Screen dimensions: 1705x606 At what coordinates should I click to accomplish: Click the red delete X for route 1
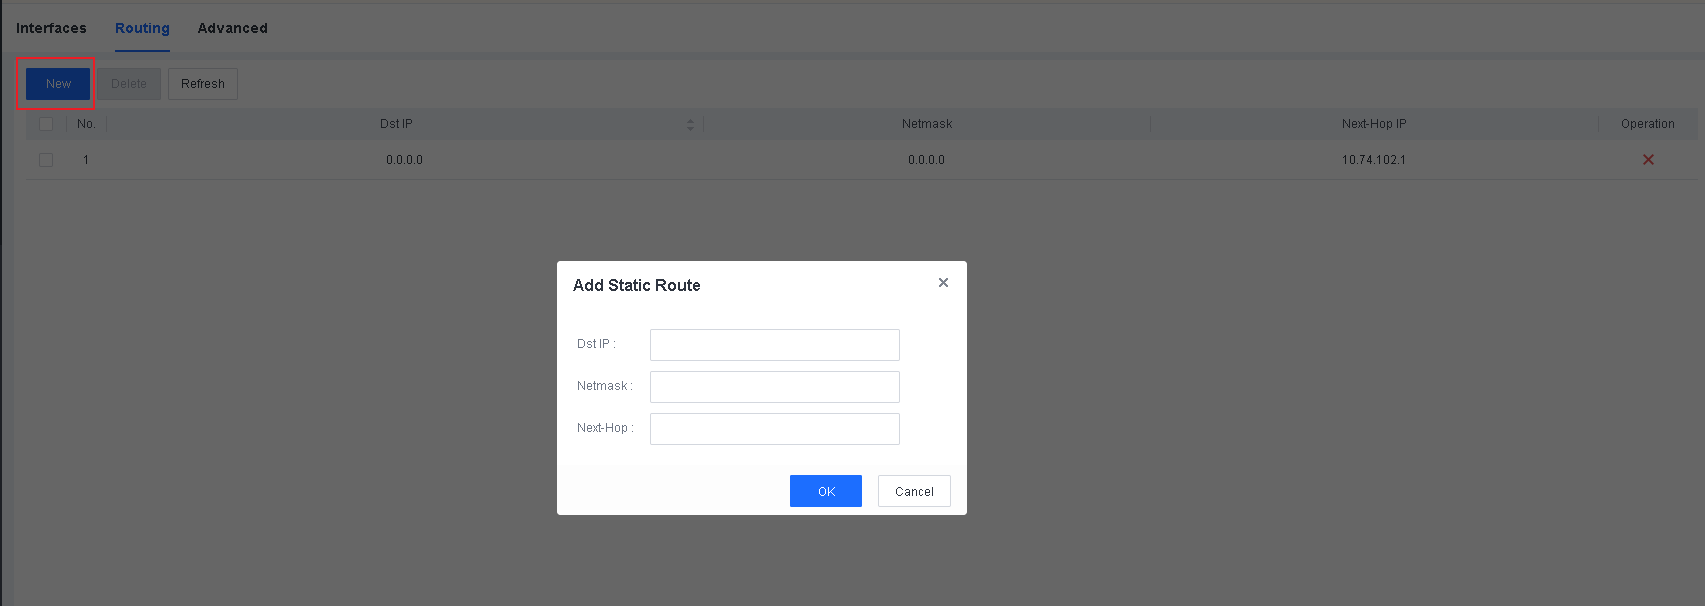point(1648,160)
